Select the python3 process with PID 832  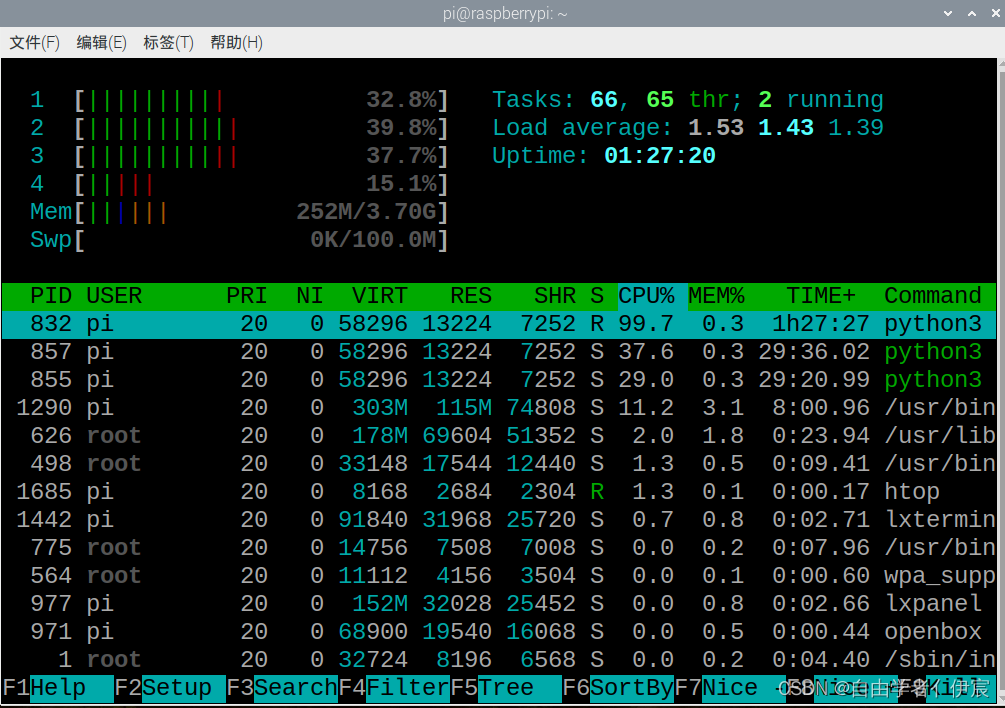point(400,323)
